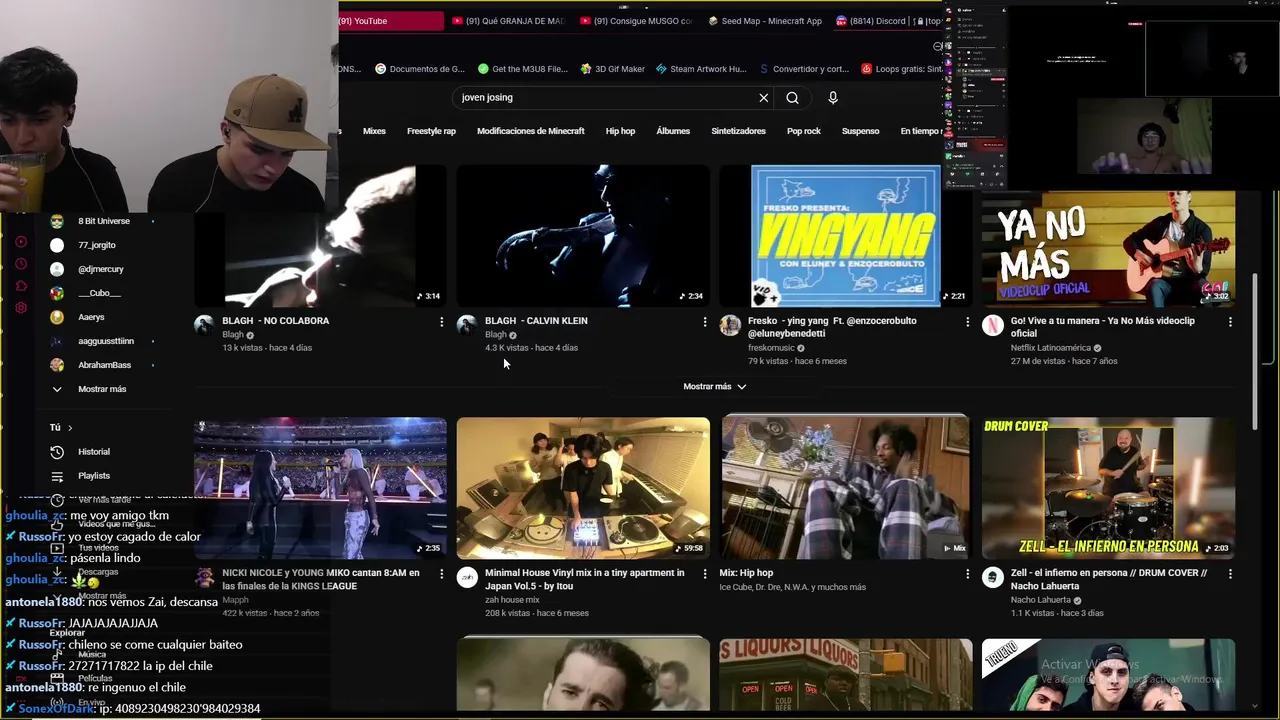
Task: Click the search magnifier button
Action: [x=792, y=98]
